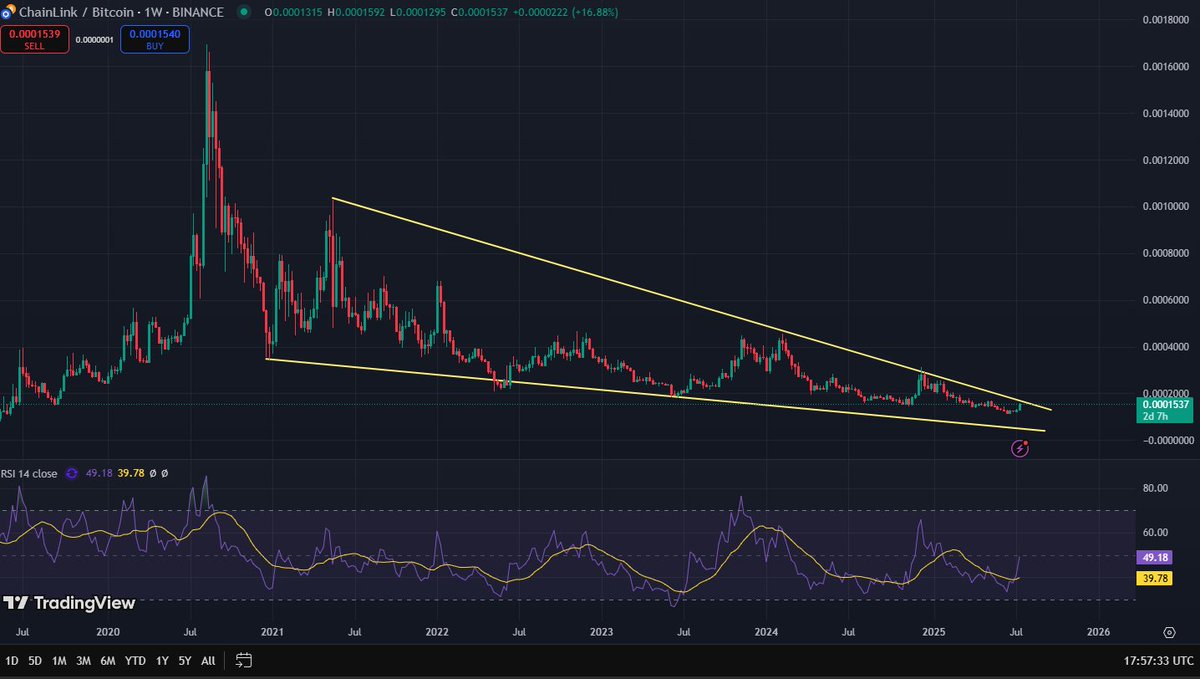The width and height of the screenshot is (1200, 679).
Task: Open chart settings gear icon
Action: [1169, 632]
